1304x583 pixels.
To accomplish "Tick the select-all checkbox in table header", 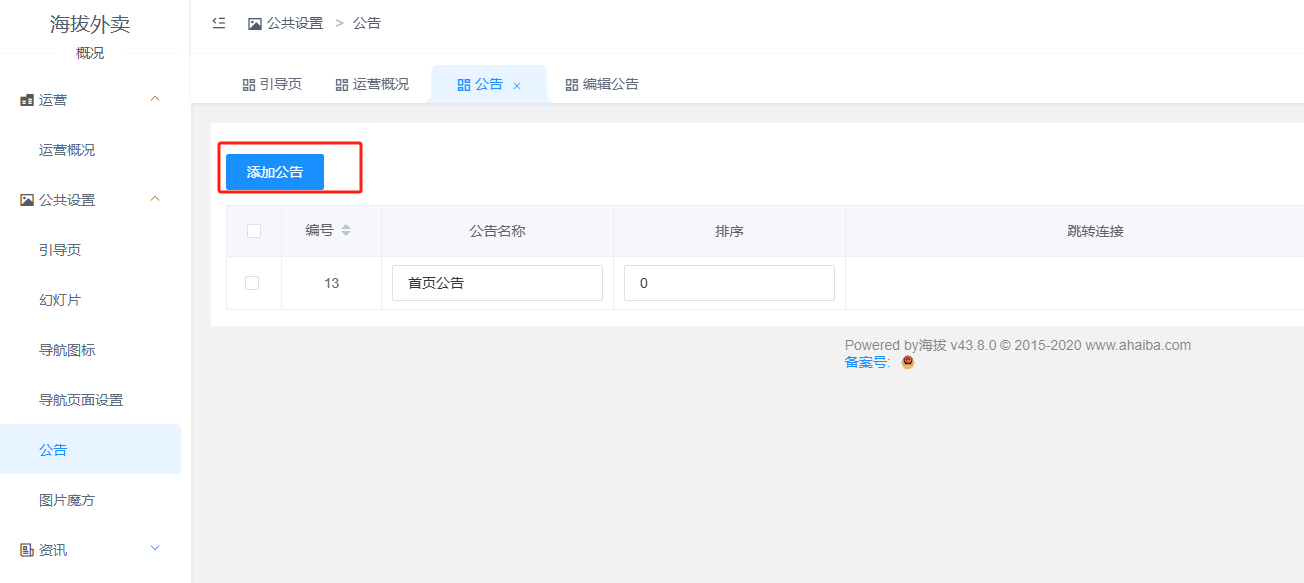I will coord(254,231).
